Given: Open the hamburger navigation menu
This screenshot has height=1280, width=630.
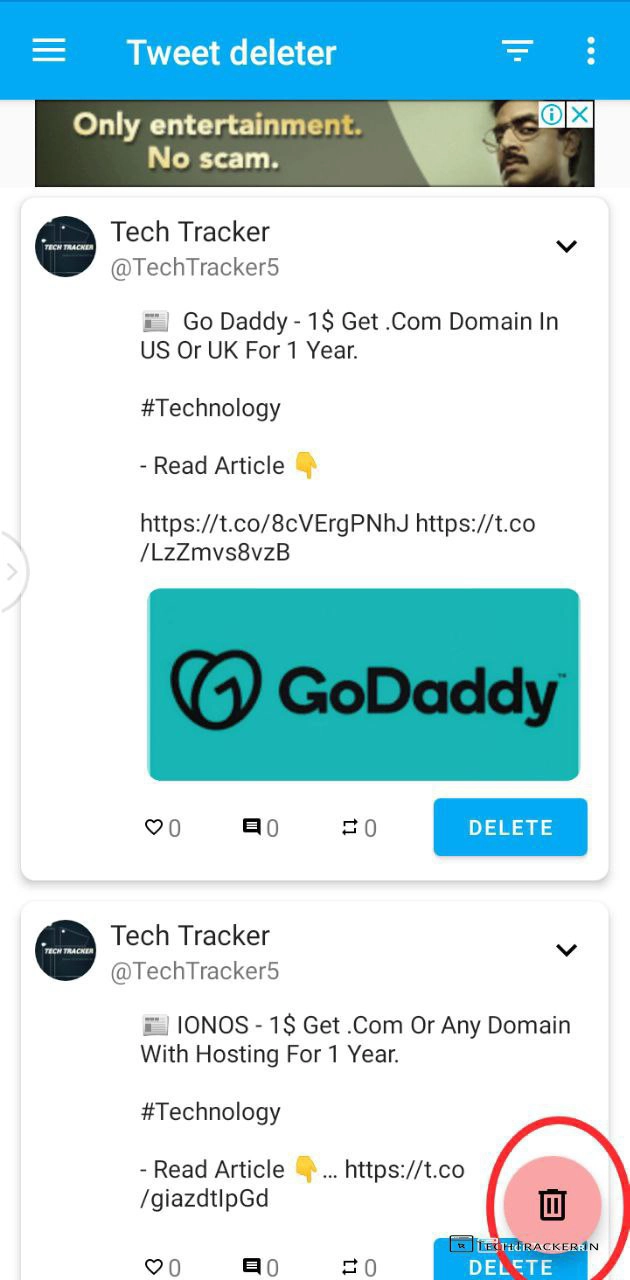Looking at the screenshot, I should point(49,51).
